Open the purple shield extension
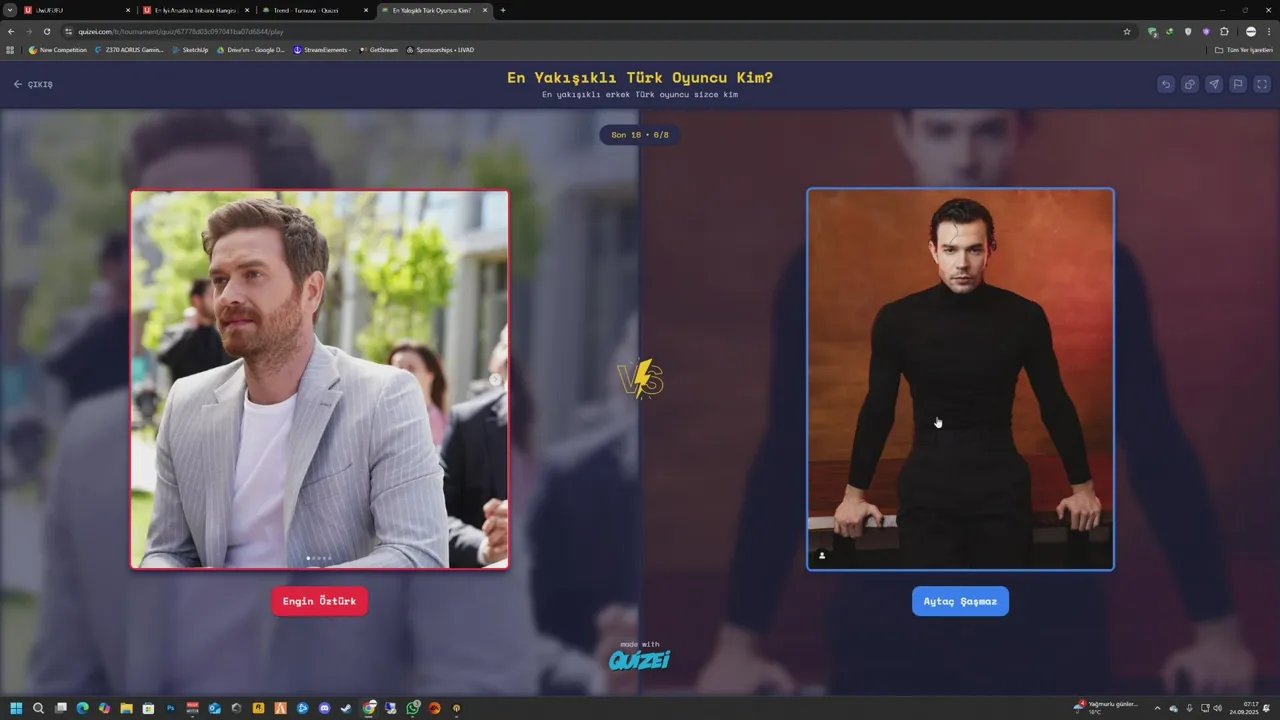The height and width of the screenshot is (720, 1280). click(x=1206, y=31)
